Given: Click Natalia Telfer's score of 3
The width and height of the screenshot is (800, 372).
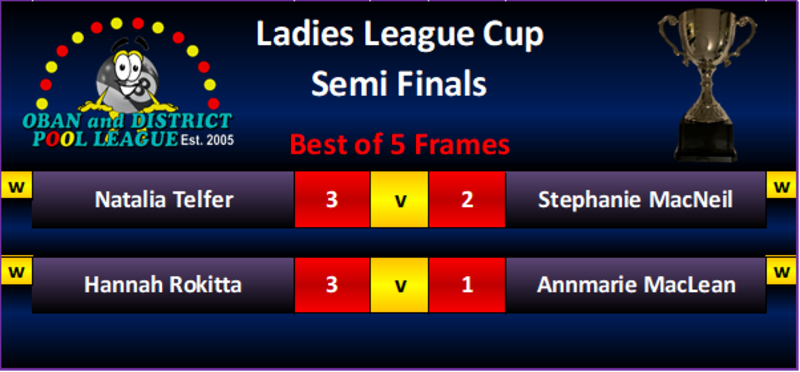Looking at the screenshot, I should pyautogui.click(x=332, y=200).
